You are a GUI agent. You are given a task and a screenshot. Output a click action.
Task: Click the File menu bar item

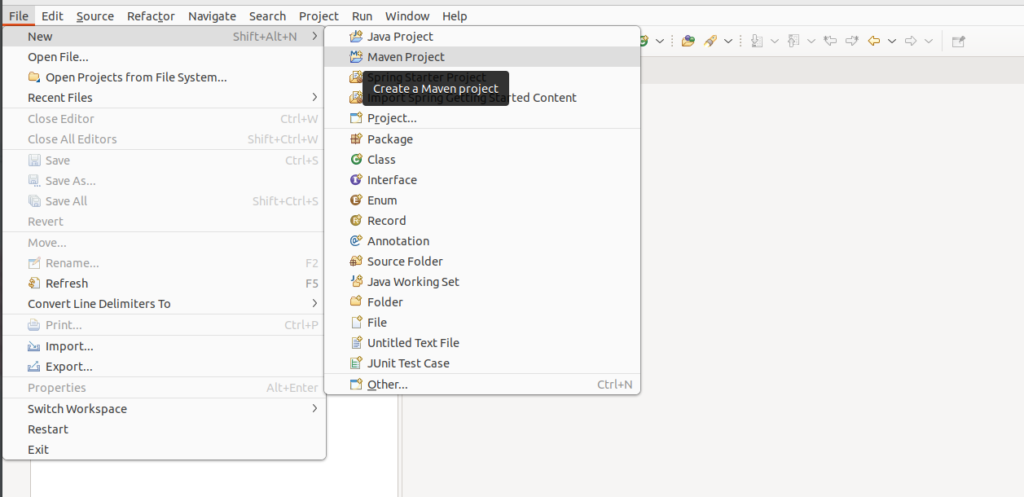point(18,16)
